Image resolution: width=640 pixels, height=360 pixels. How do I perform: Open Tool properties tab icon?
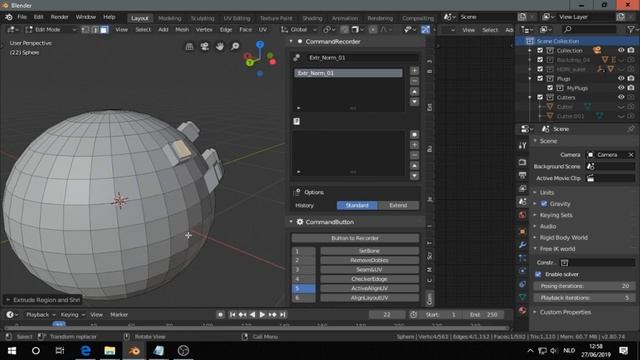[522, 146]
